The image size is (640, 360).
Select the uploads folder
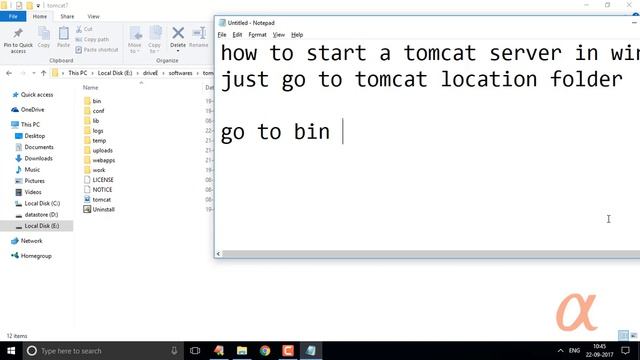pyautogui.click(x=102, y=150)
